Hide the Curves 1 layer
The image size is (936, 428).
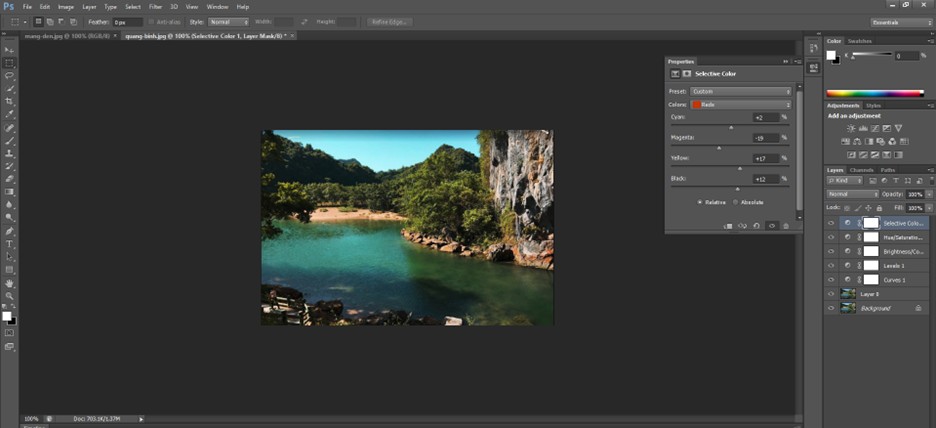830,280
